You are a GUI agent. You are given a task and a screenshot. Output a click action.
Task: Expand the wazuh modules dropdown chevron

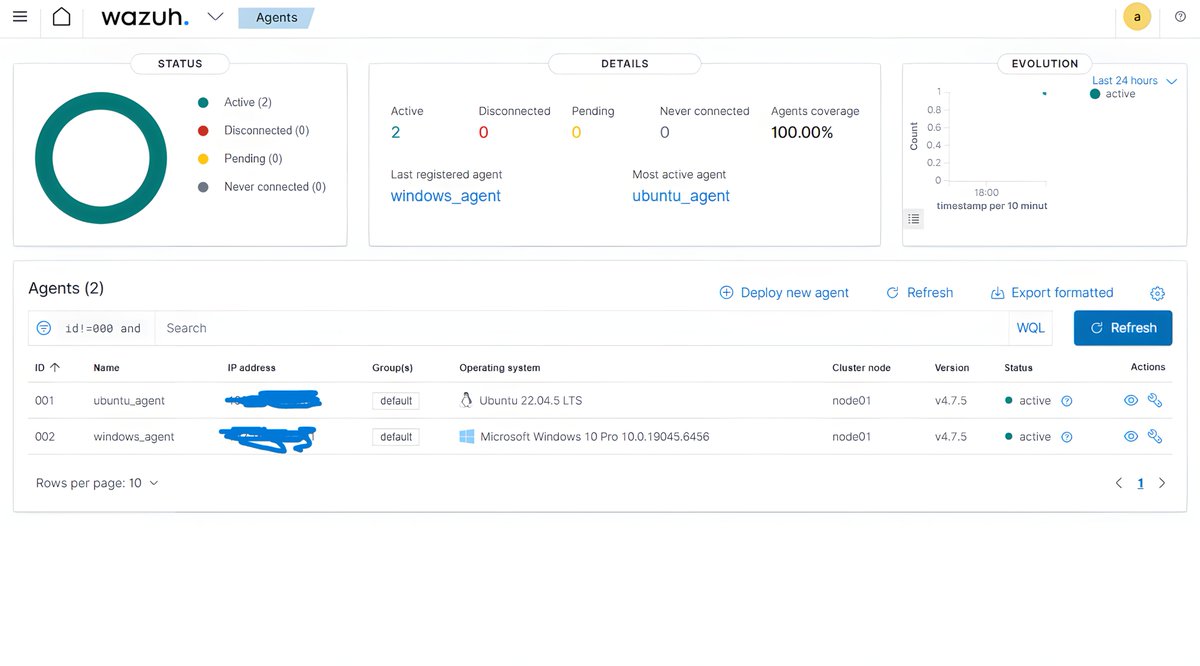coord(215,17)
